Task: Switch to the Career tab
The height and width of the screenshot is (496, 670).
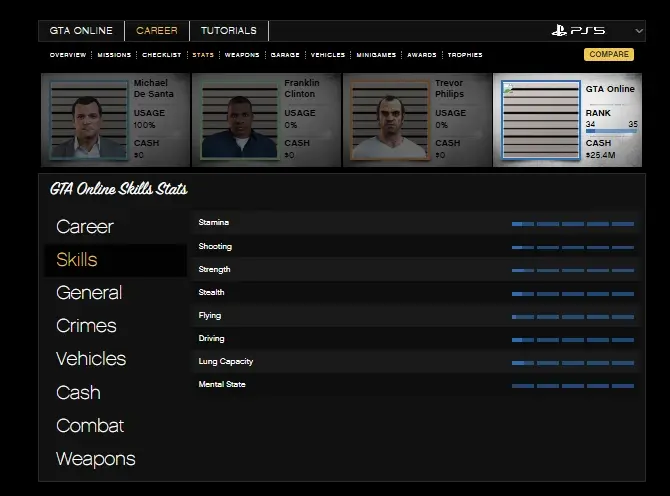Action: pos(157,31)
